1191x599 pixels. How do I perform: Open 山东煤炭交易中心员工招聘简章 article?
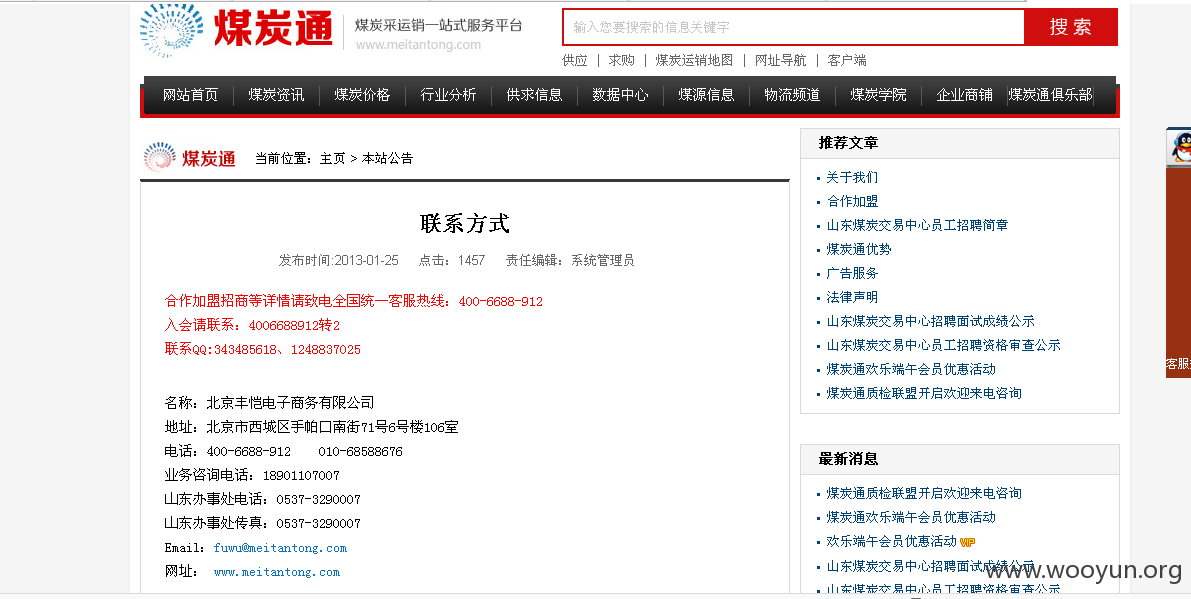[x=918, y=225]
